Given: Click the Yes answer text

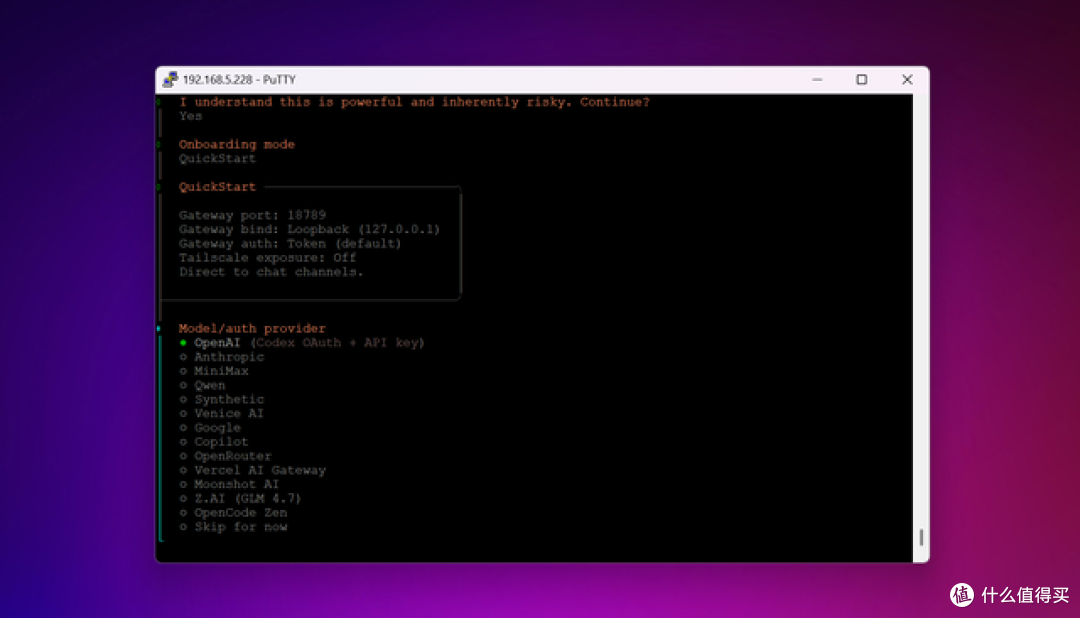Looking at the screenshot, I should 191,116.
